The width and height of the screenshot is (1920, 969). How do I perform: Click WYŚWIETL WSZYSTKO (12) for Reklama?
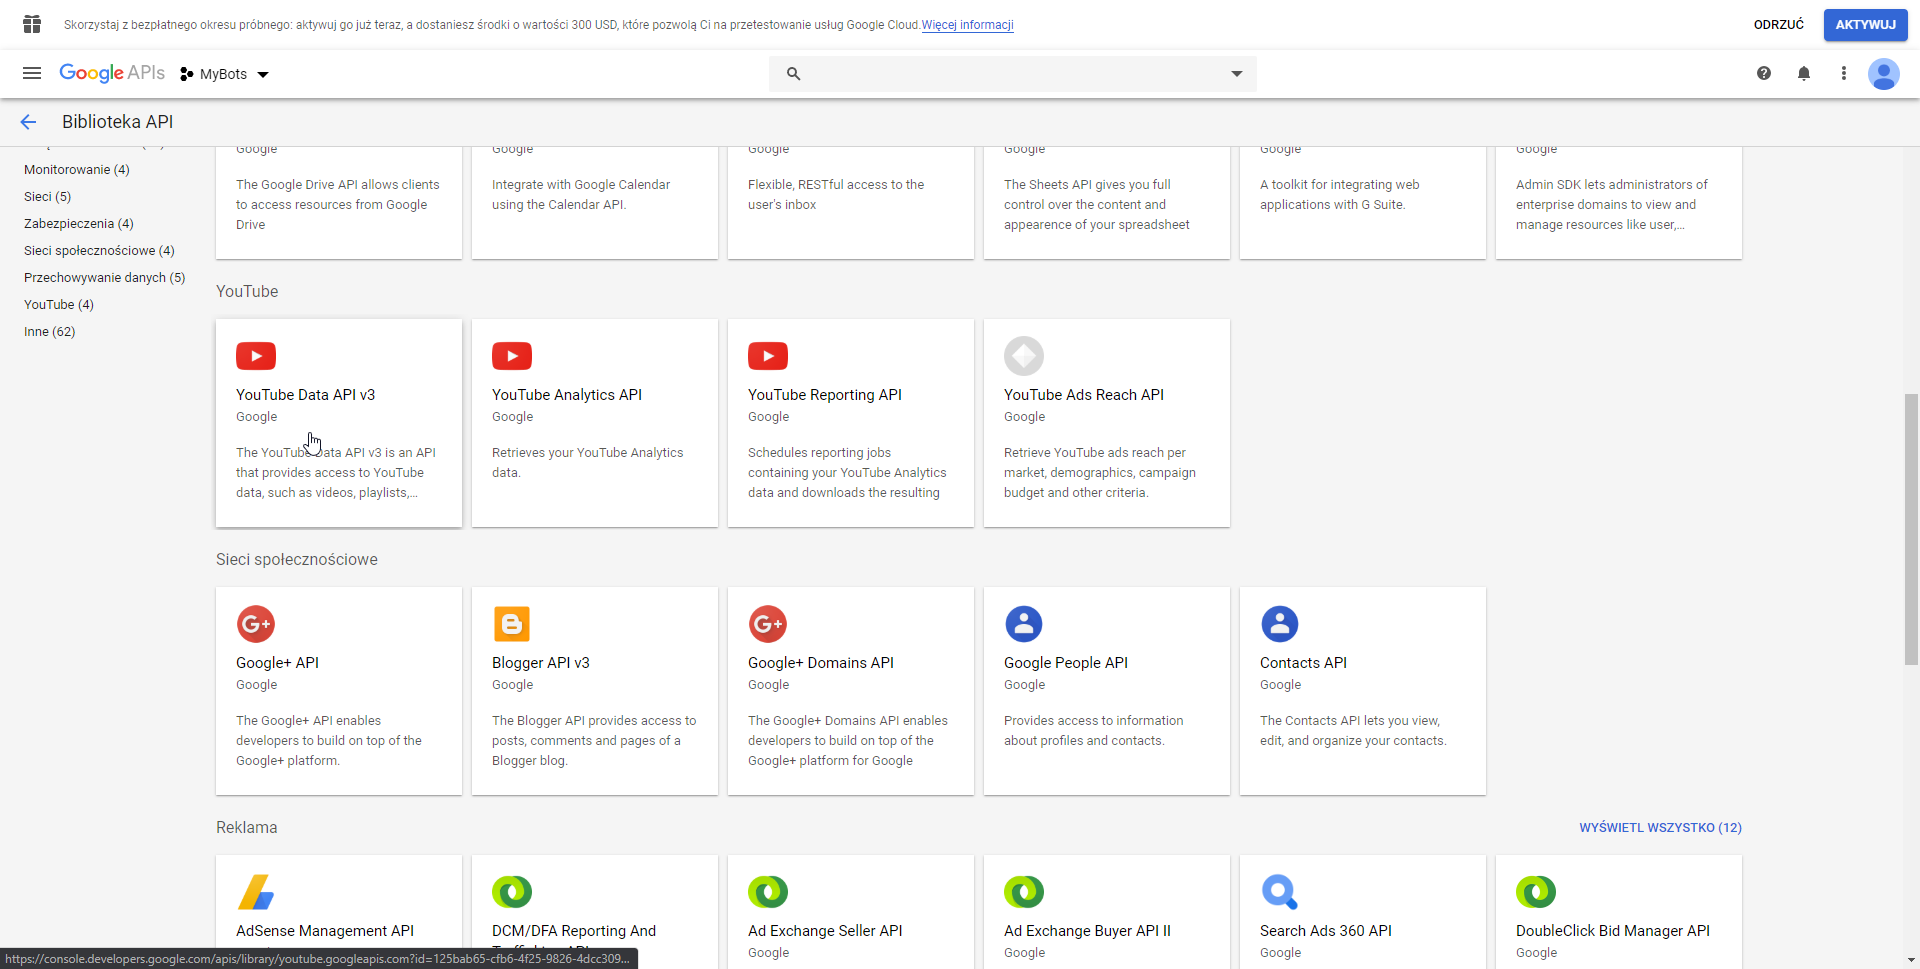click(x=1660, y=828)
